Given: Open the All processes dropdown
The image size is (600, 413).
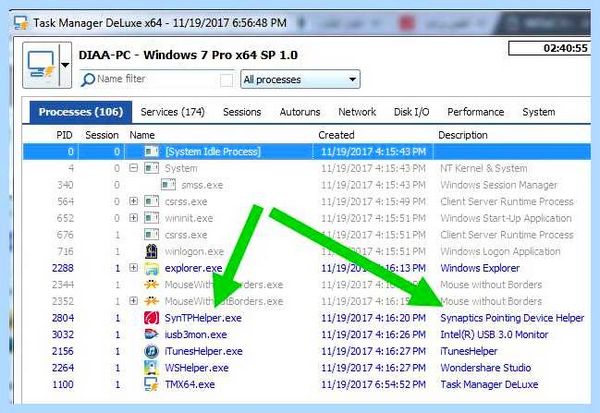Looking at the screenshot, I should pyautogui.click(x=300, y=79).
